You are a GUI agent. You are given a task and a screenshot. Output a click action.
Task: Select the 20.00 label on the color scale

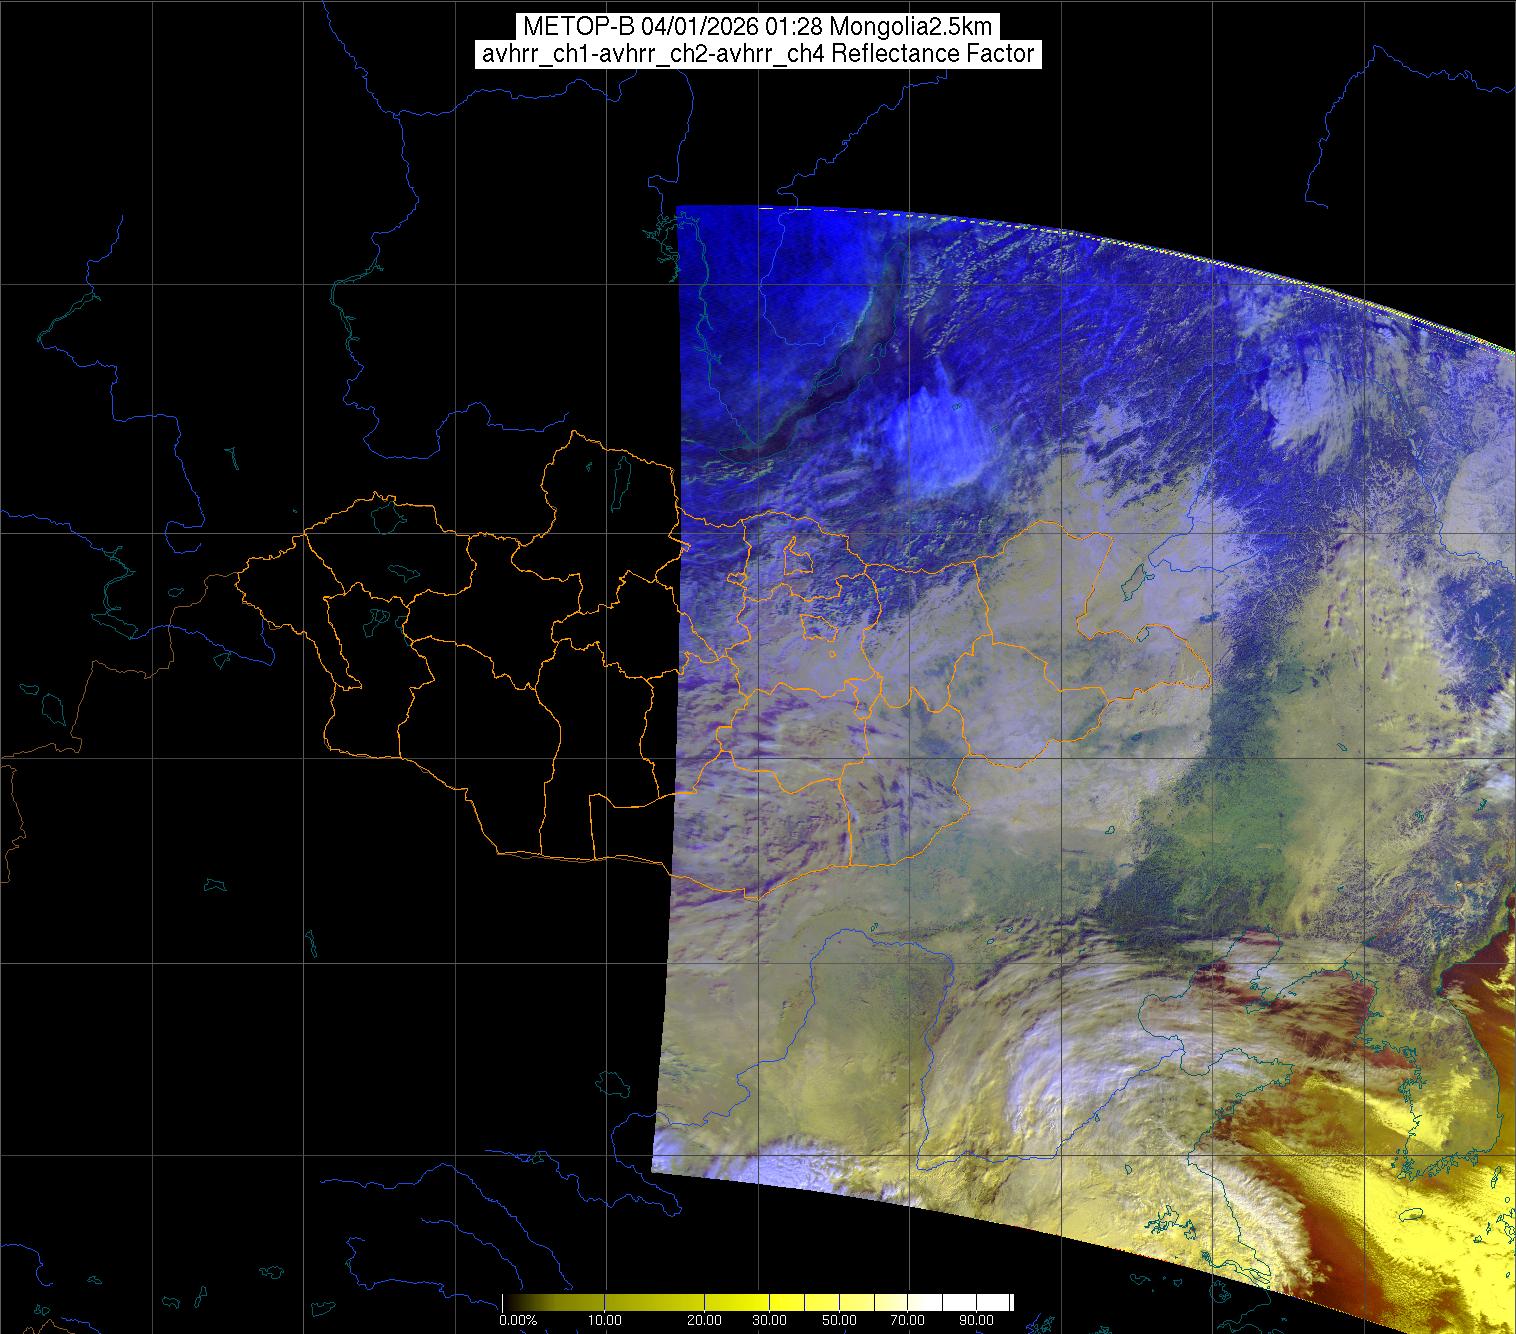705,1320
